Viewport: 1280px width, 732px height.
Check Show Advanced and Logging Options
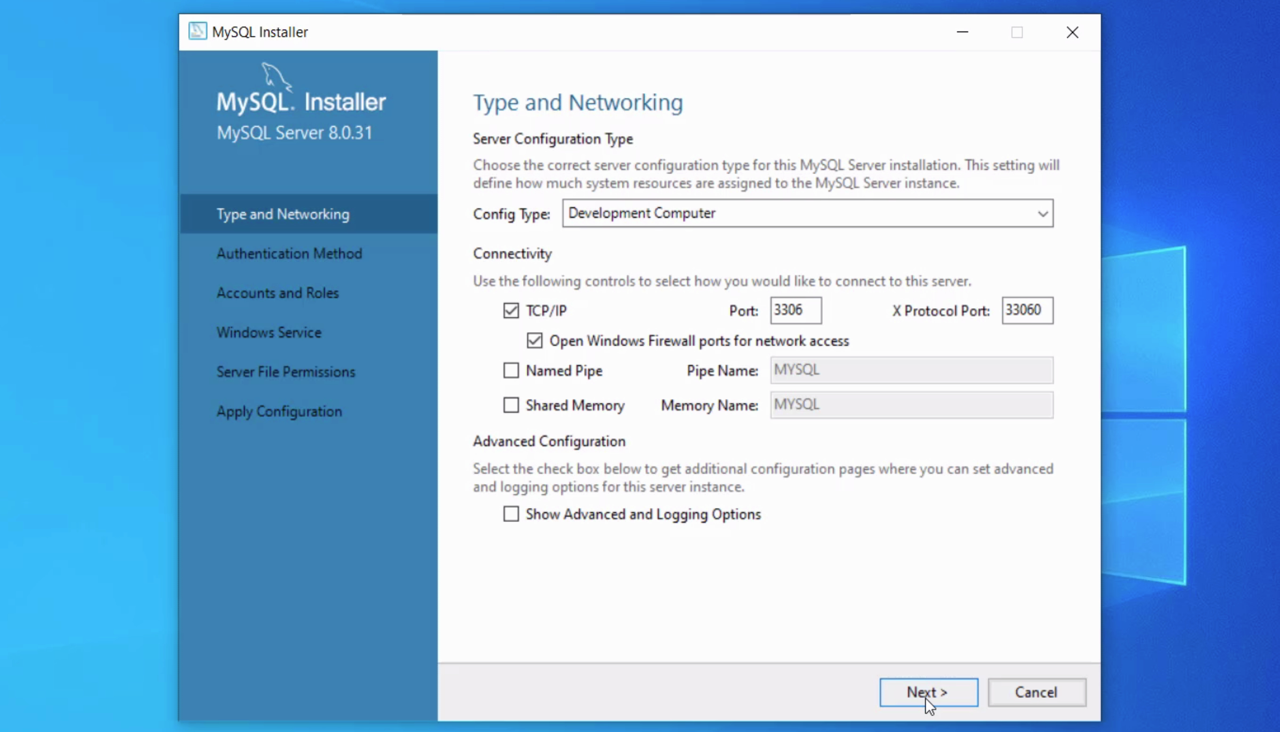coord(511,514)
